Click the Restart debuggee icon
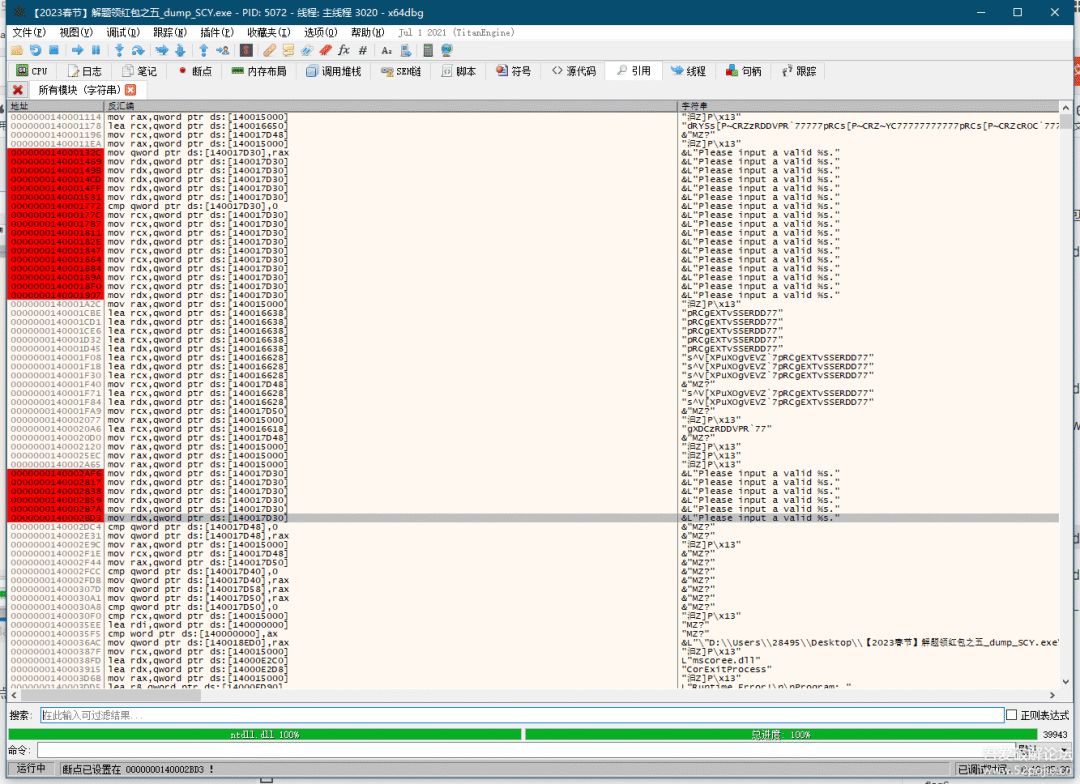 pyautogui.click(x=35, y=50)
